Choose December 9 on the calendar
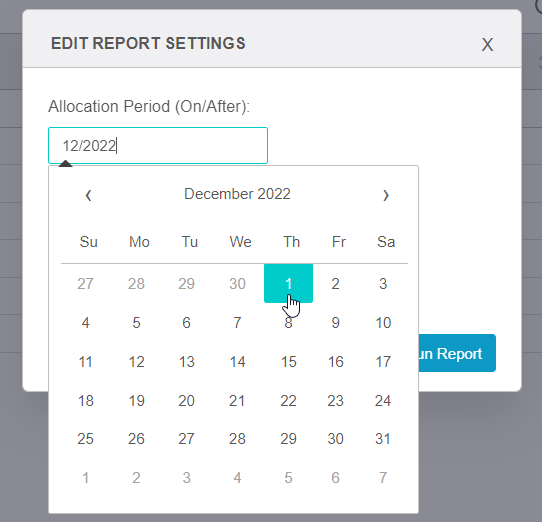The height and width of the screenshot is (522, 542). [x=335, y=323]
